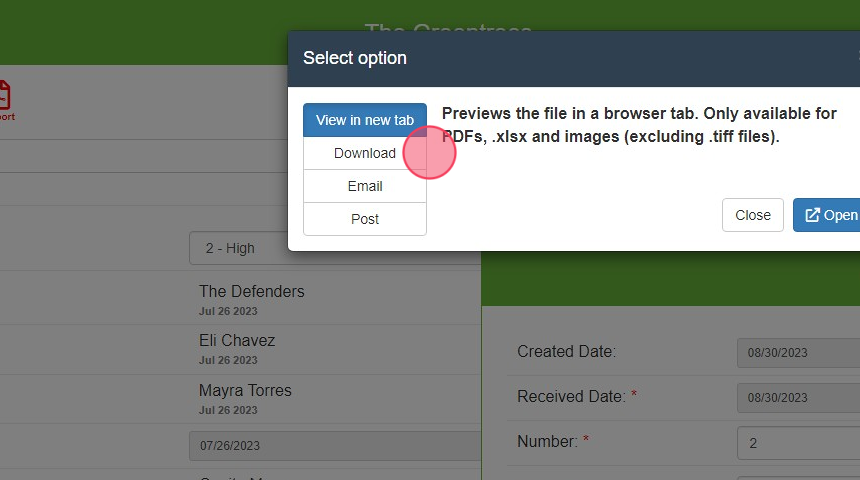Click the Eli Chavez entry
Viewport: 860px width, 480px height.
(x=237, y=340)
